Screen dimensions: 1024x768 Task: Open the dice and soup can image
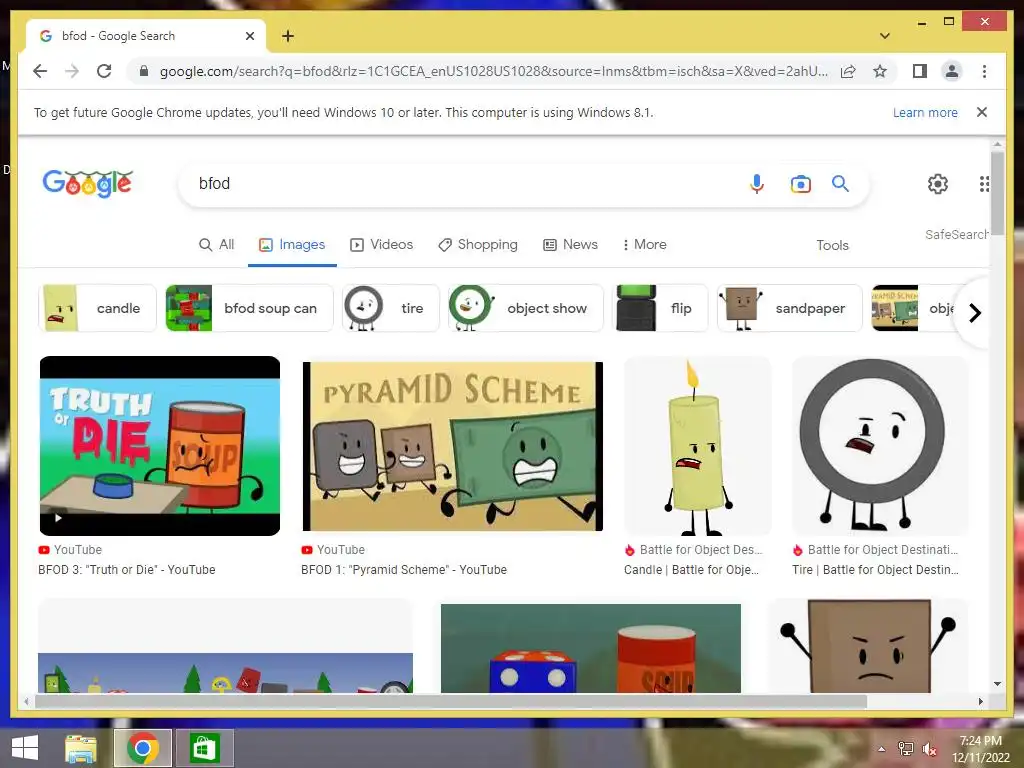click(591, 648)
